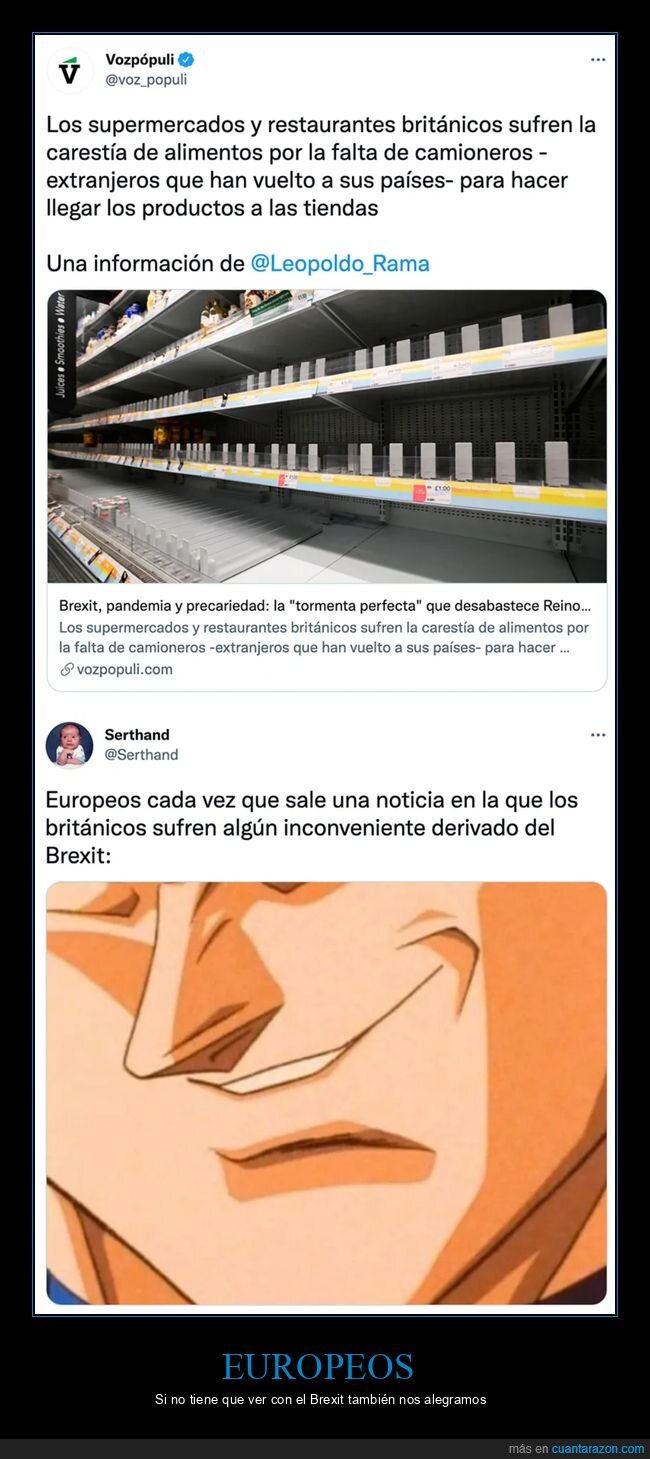The height and width of the screenshot is (1459, 650).
Task: Open the cuantarazon.com link at the bottom
Action: tap(598, 1449)
